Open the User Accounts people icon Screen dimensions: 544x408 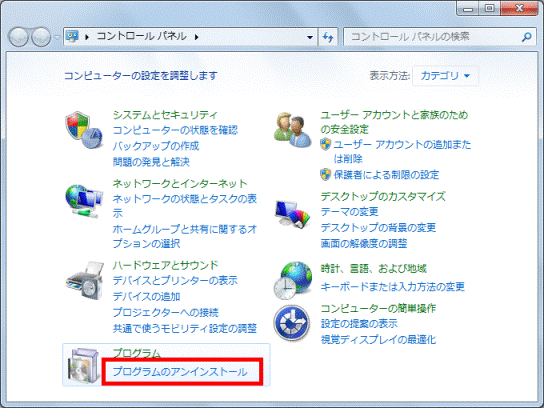[x=292, y=130]
